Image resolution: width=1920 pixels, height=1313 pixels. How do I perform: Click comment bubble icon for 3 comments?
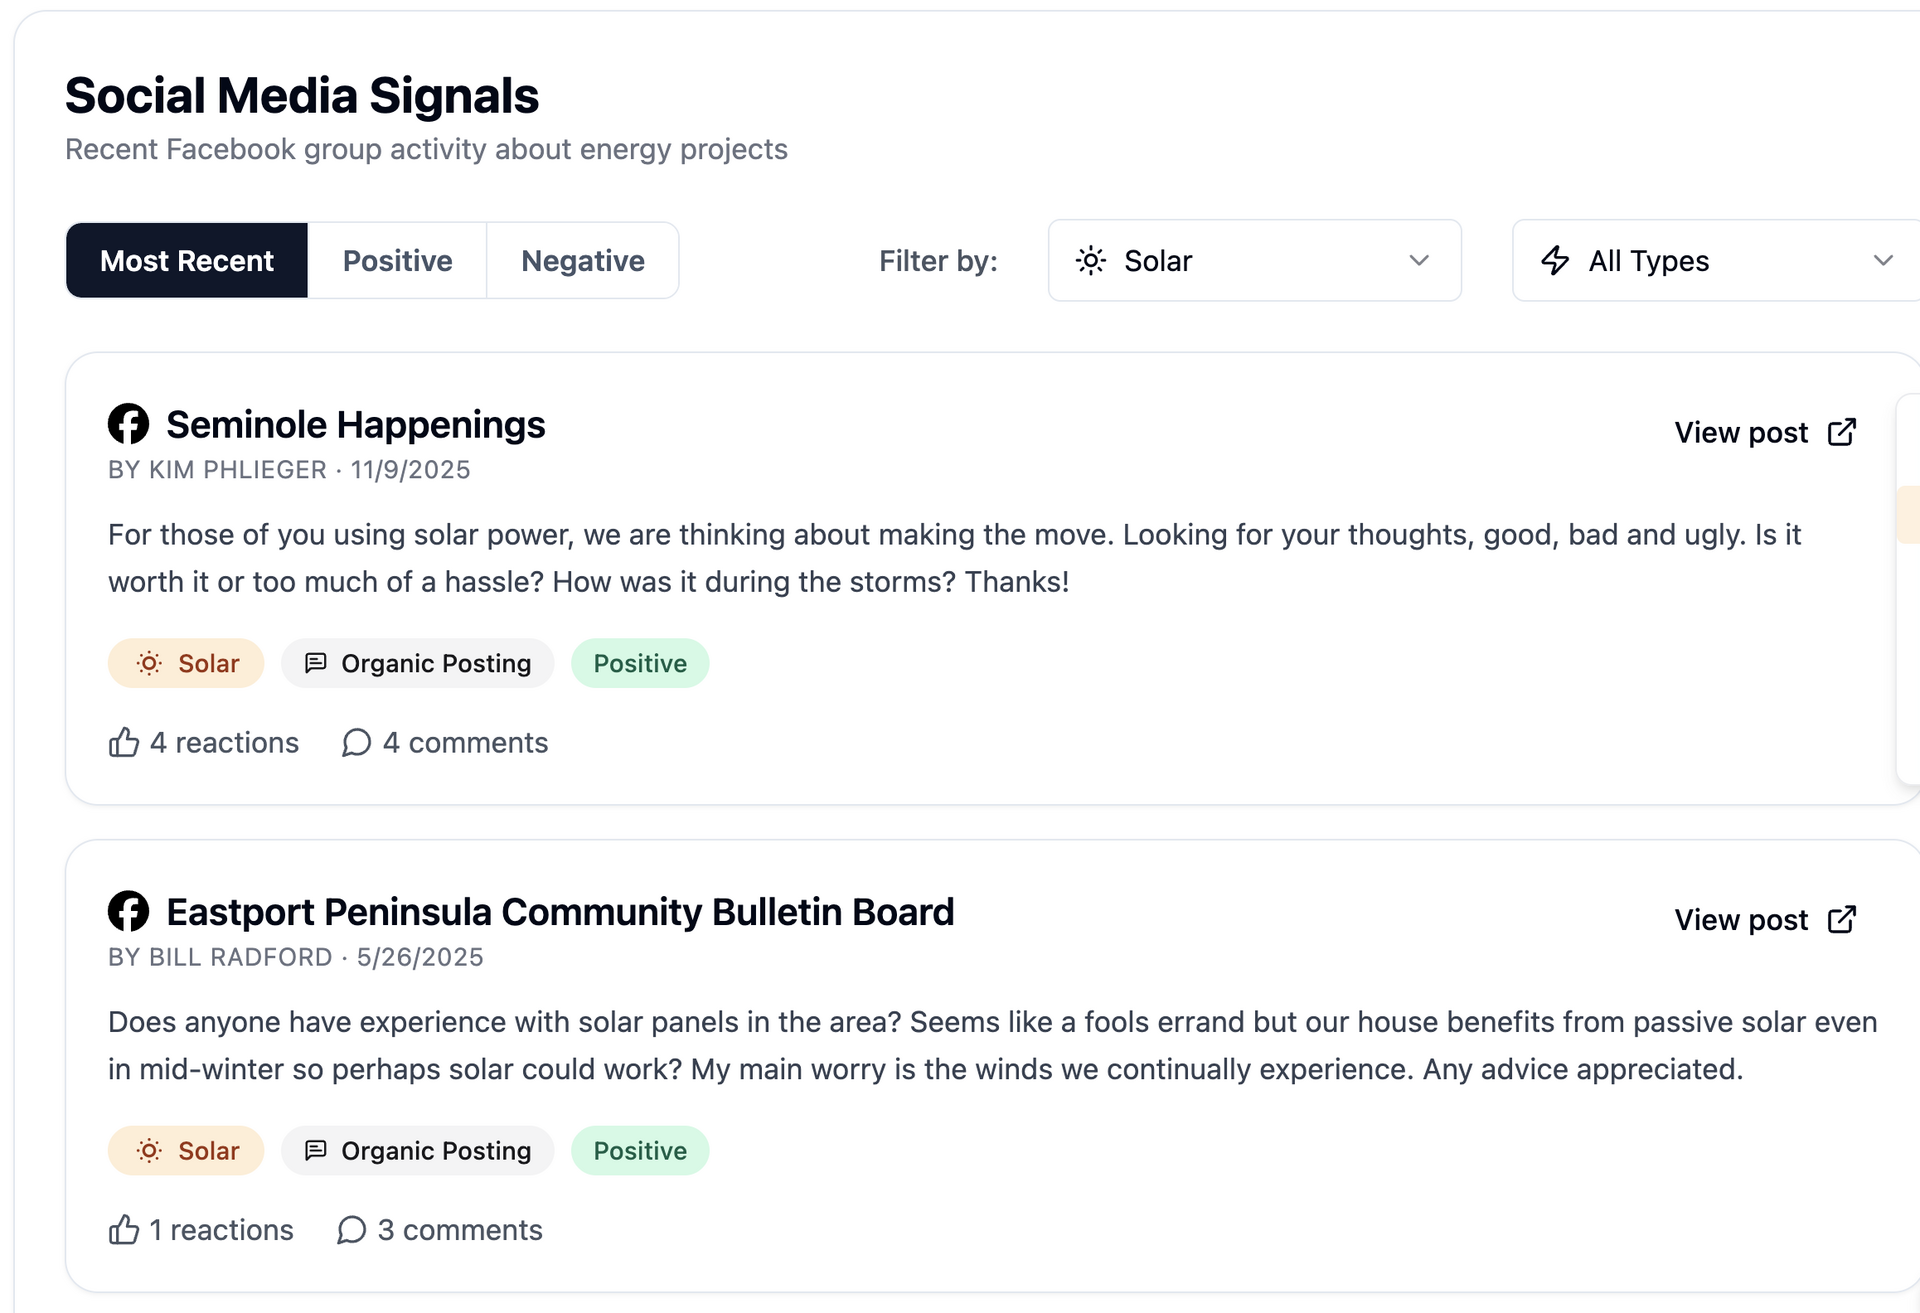coord(351,1229)
